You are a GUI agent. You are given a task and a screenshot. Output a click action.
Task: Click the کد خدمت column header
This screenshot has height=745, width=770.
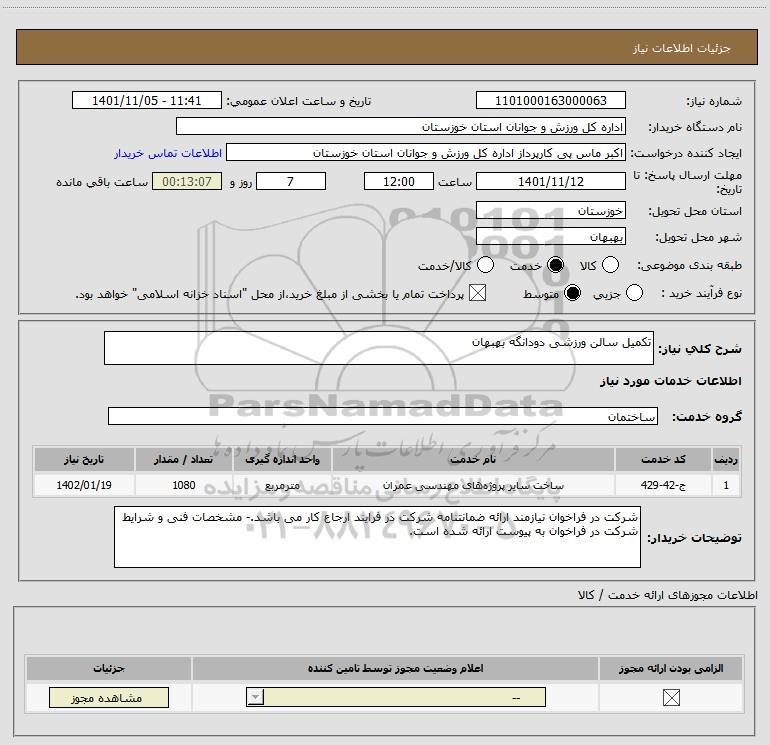pos(663,459)
